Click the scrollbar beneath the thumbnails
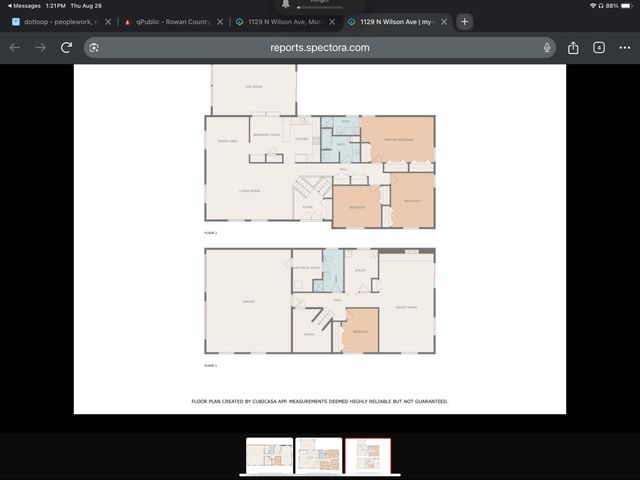Viewport: 640px width, 480px height. [x=319, y=474]
